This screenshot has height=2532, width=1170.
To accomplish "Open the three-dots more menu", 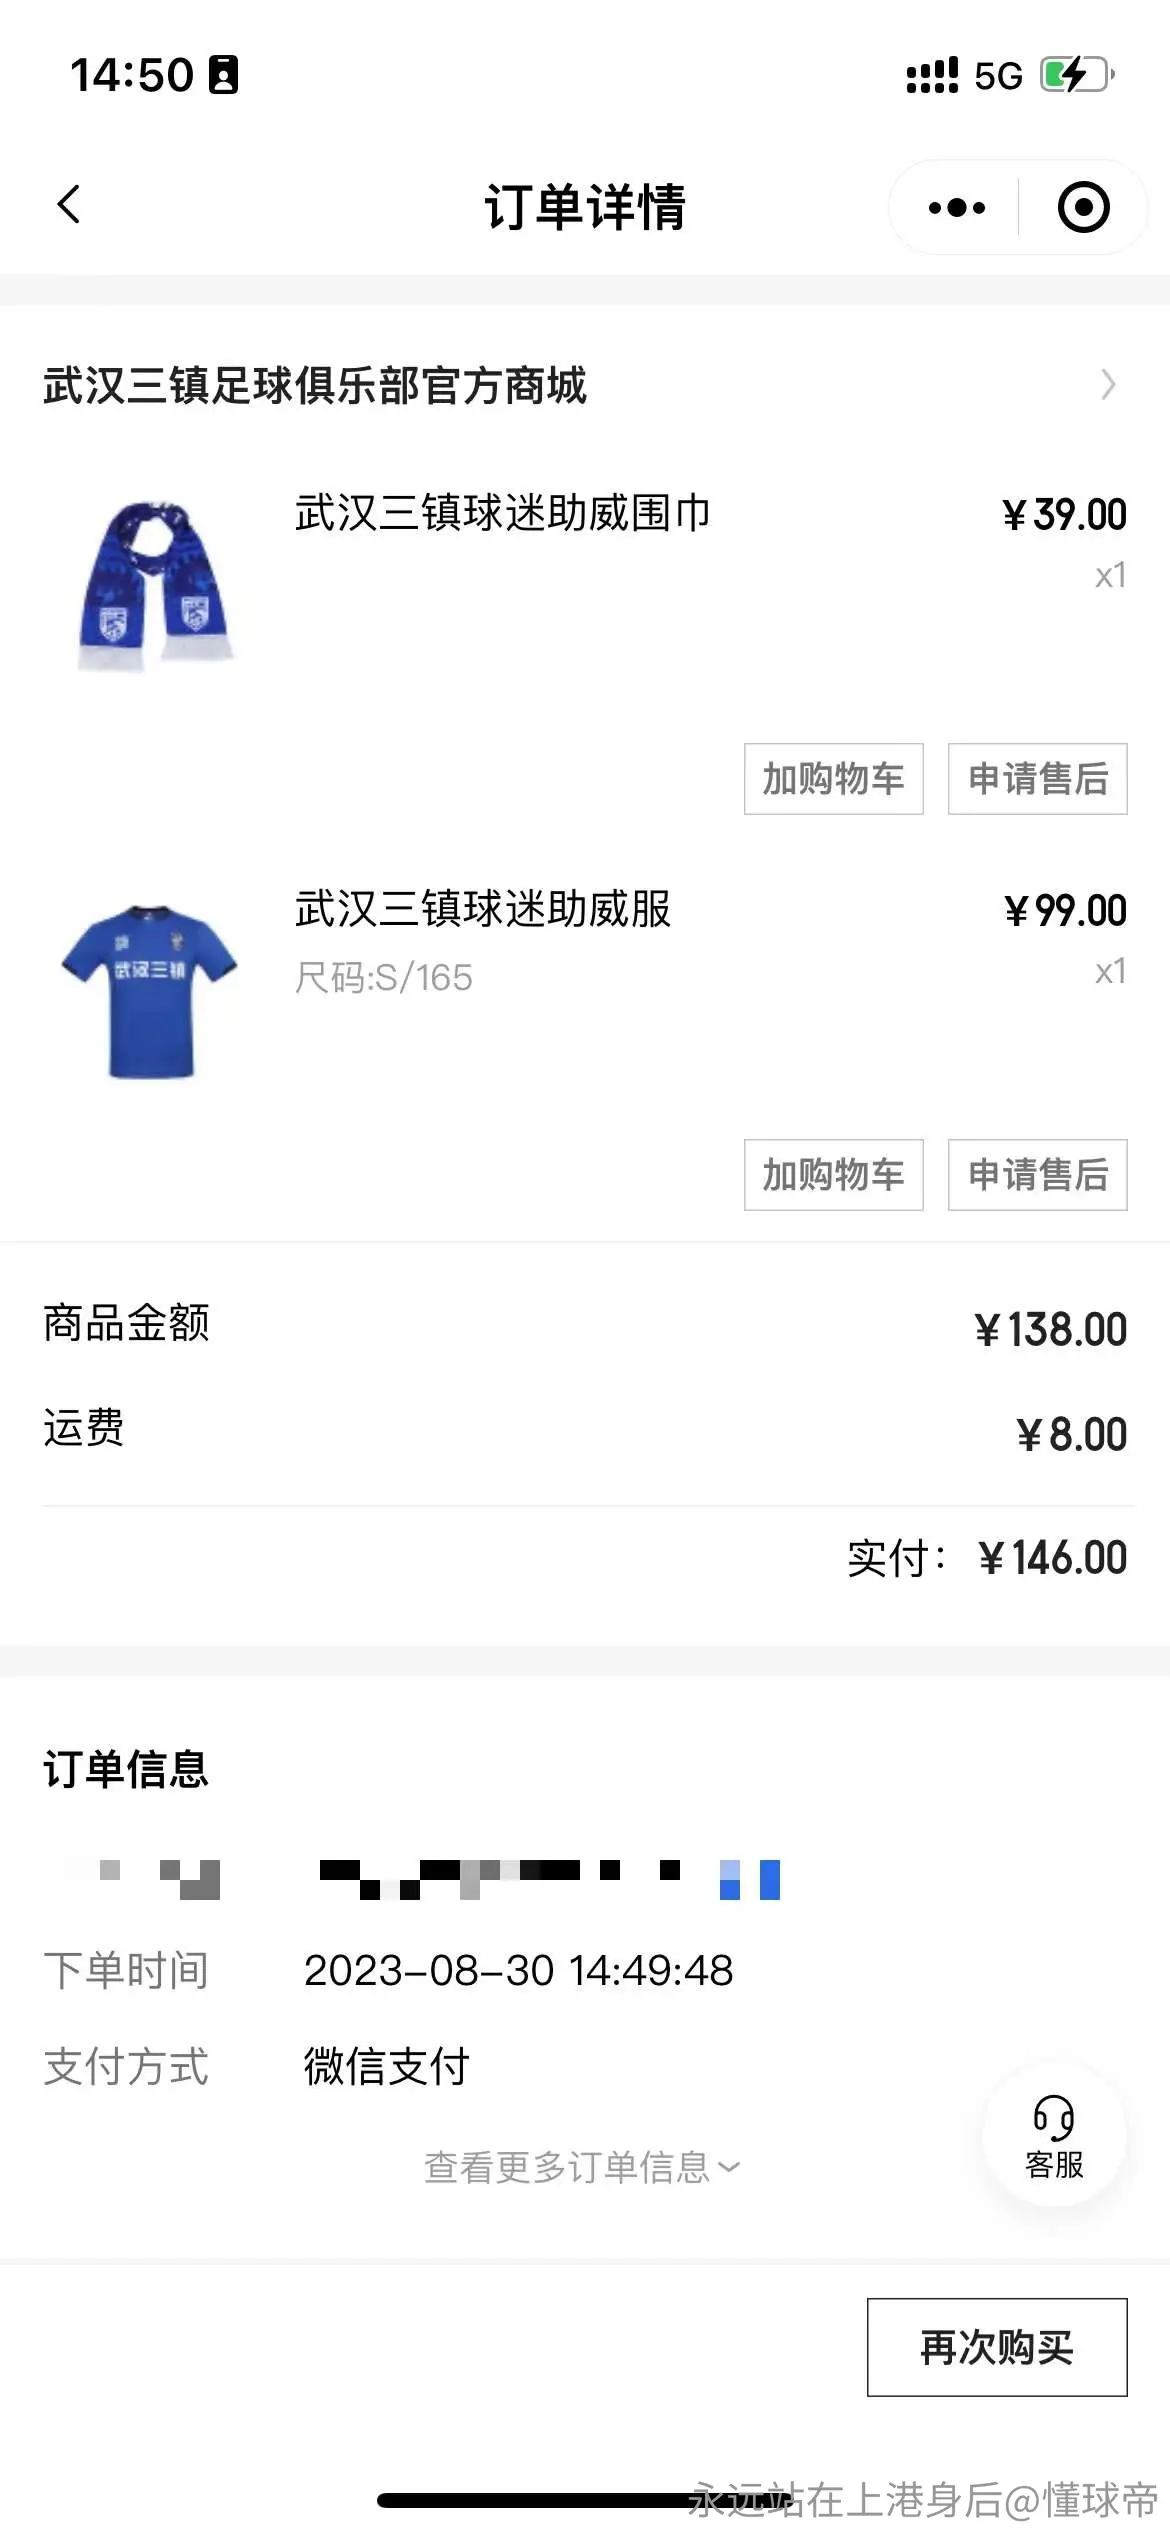I will (956, 208).
